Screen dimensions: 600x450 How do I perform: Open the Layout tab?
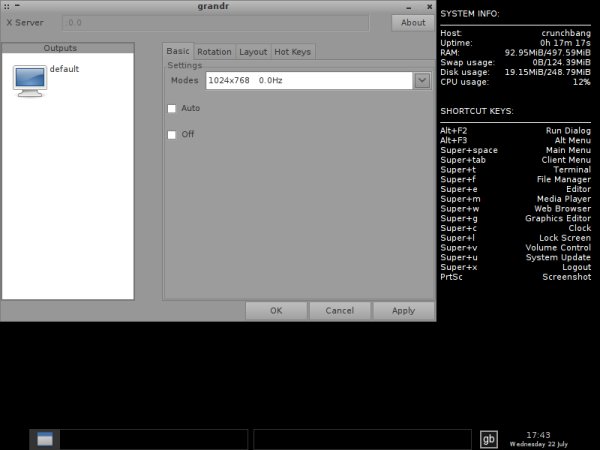(253, 52)
